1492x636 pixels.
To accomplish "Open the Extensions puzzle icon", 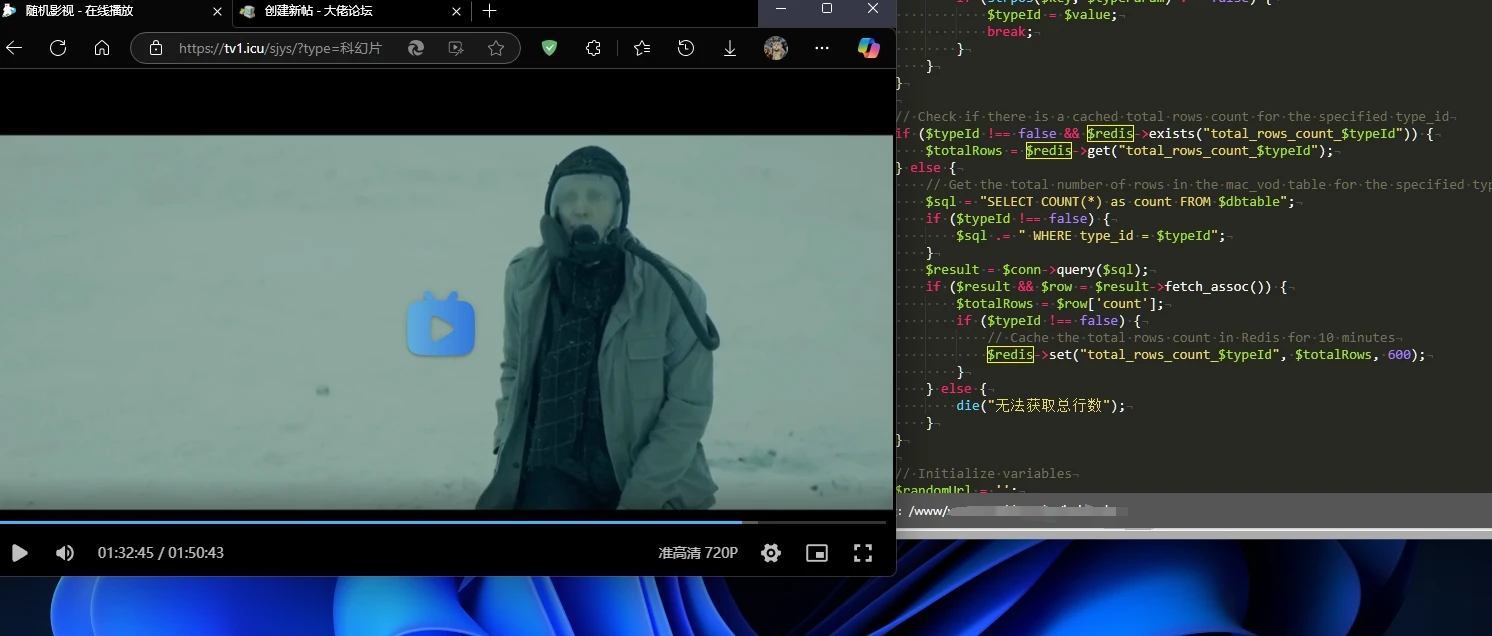I will click(x=593, y=48).
